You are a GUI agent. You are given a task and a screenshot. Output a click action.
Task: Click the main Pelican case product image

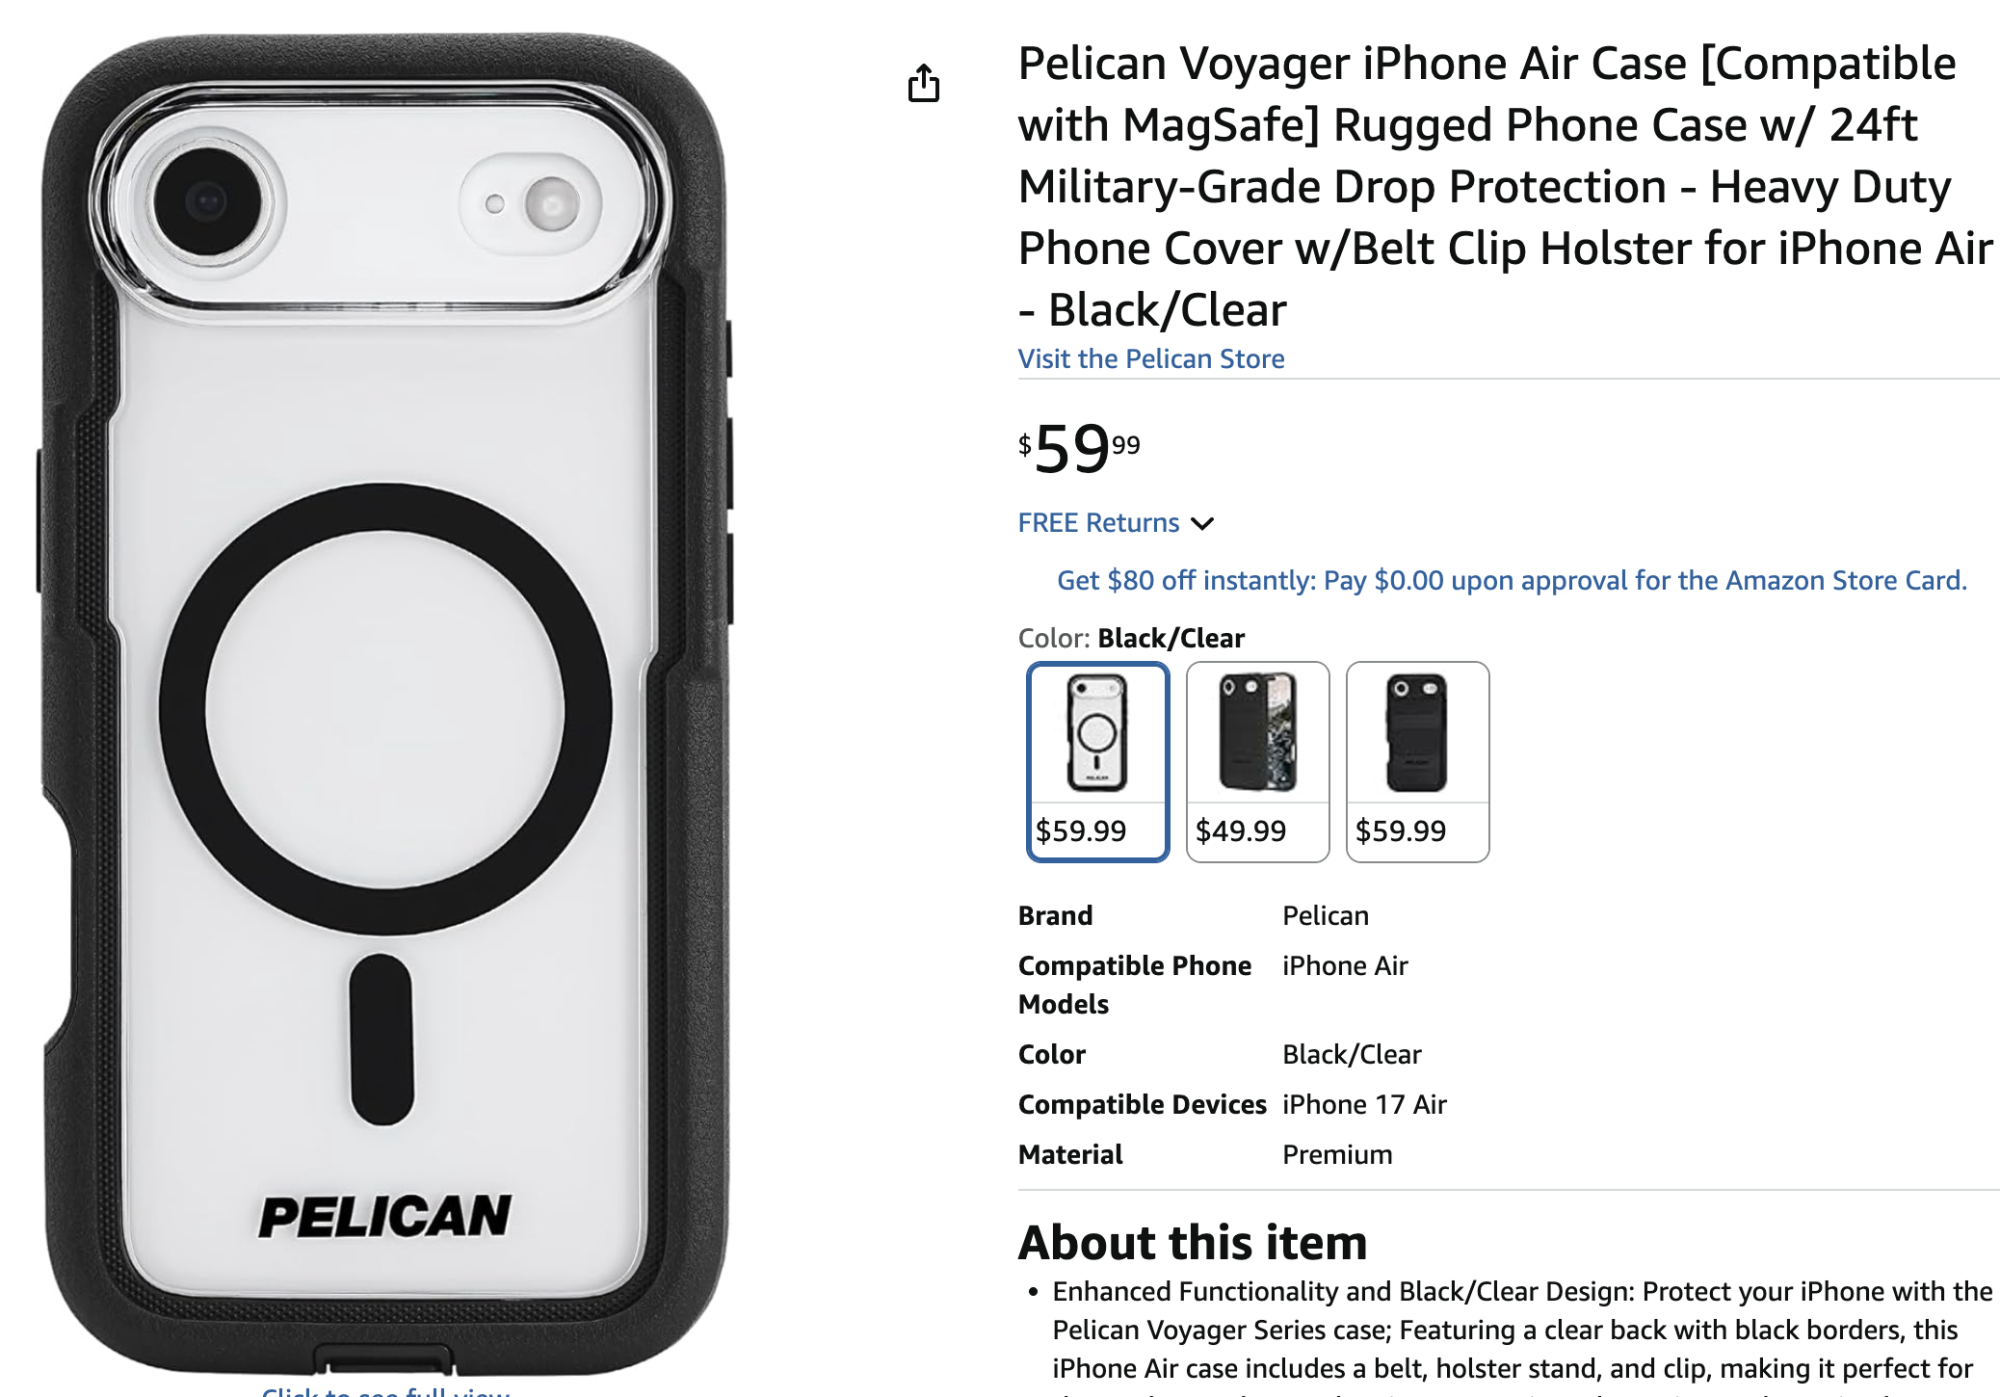[385, 705]
